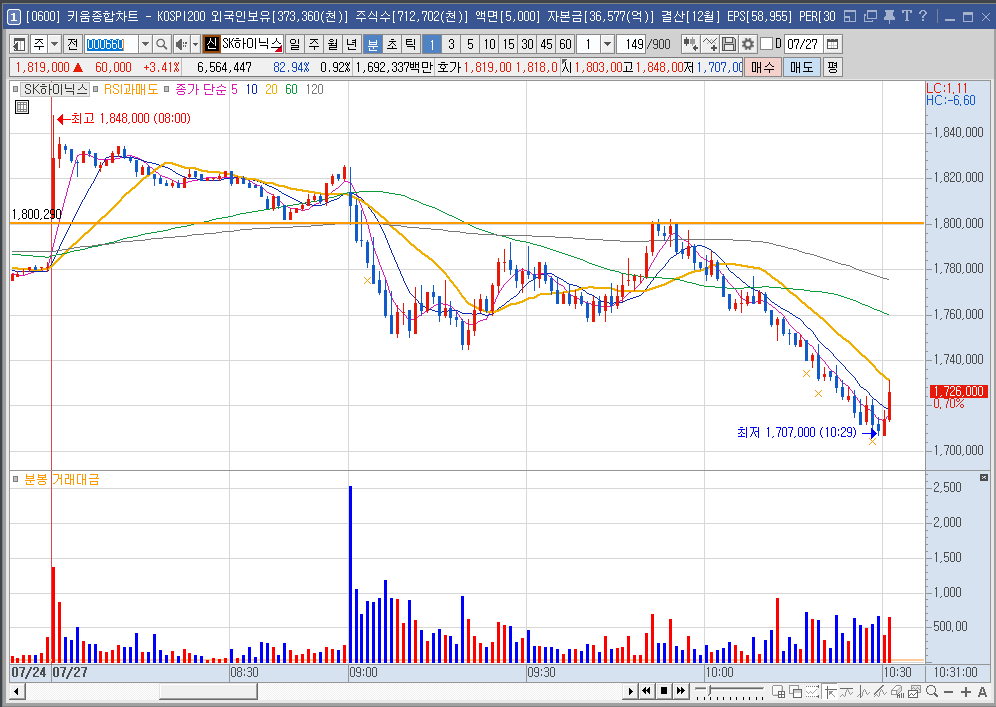
Task: Open chart settings gear icon
Action: click(748, 44)
